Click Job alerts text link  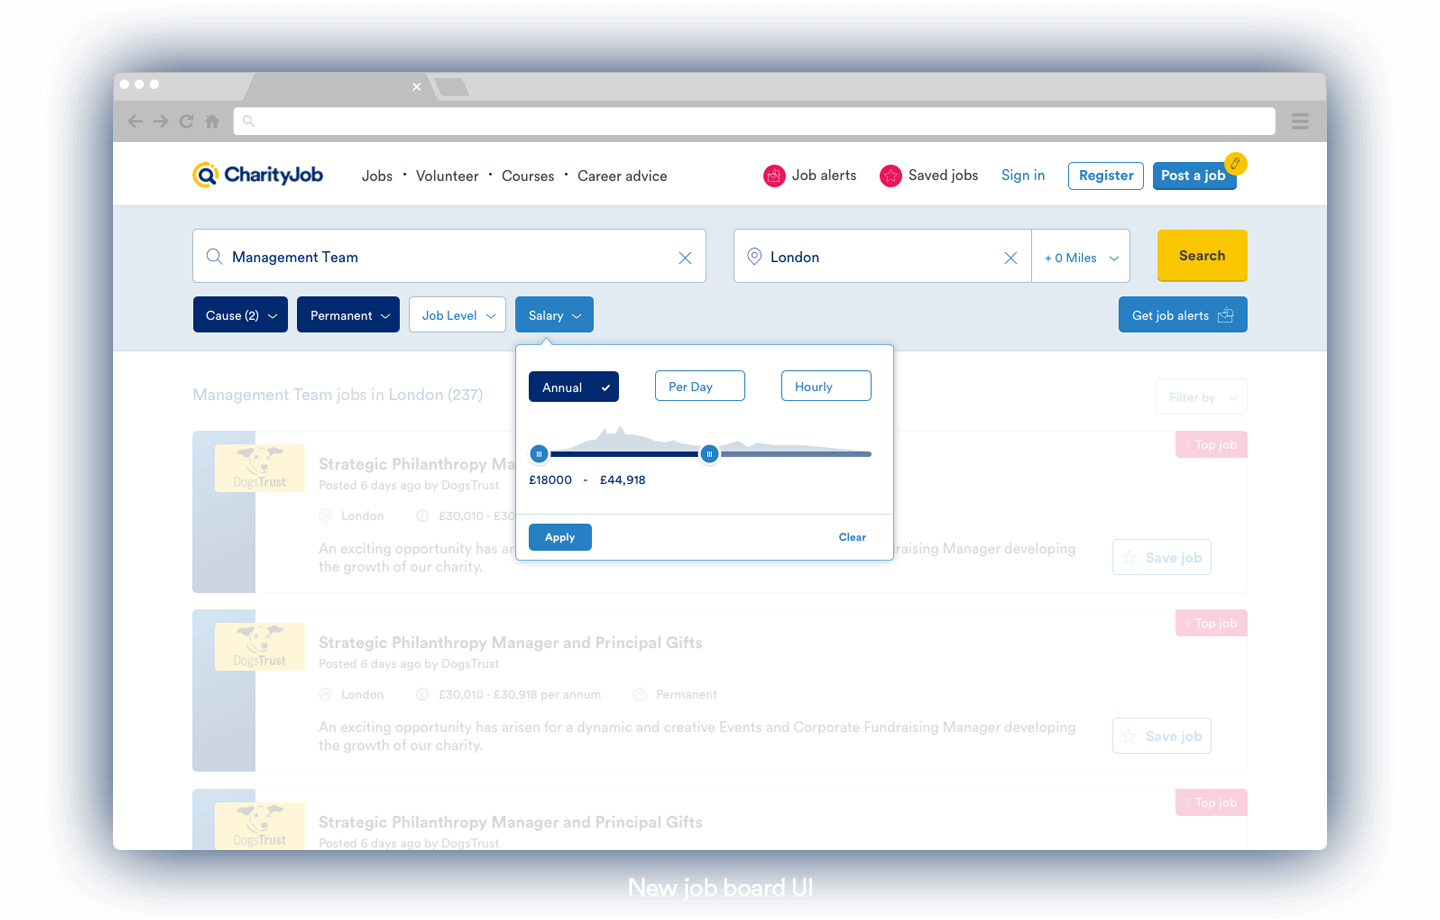[x=824, y=175]
